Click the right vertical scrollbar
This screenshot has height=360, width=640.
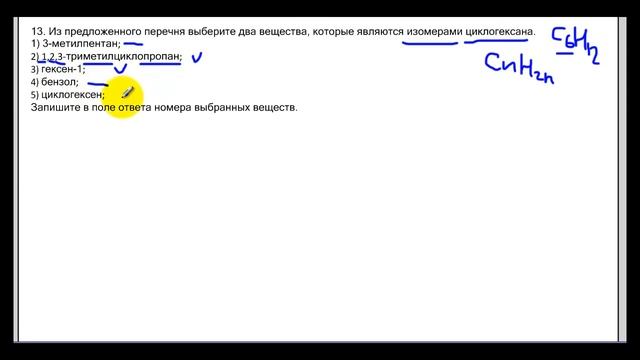(622, 179)
